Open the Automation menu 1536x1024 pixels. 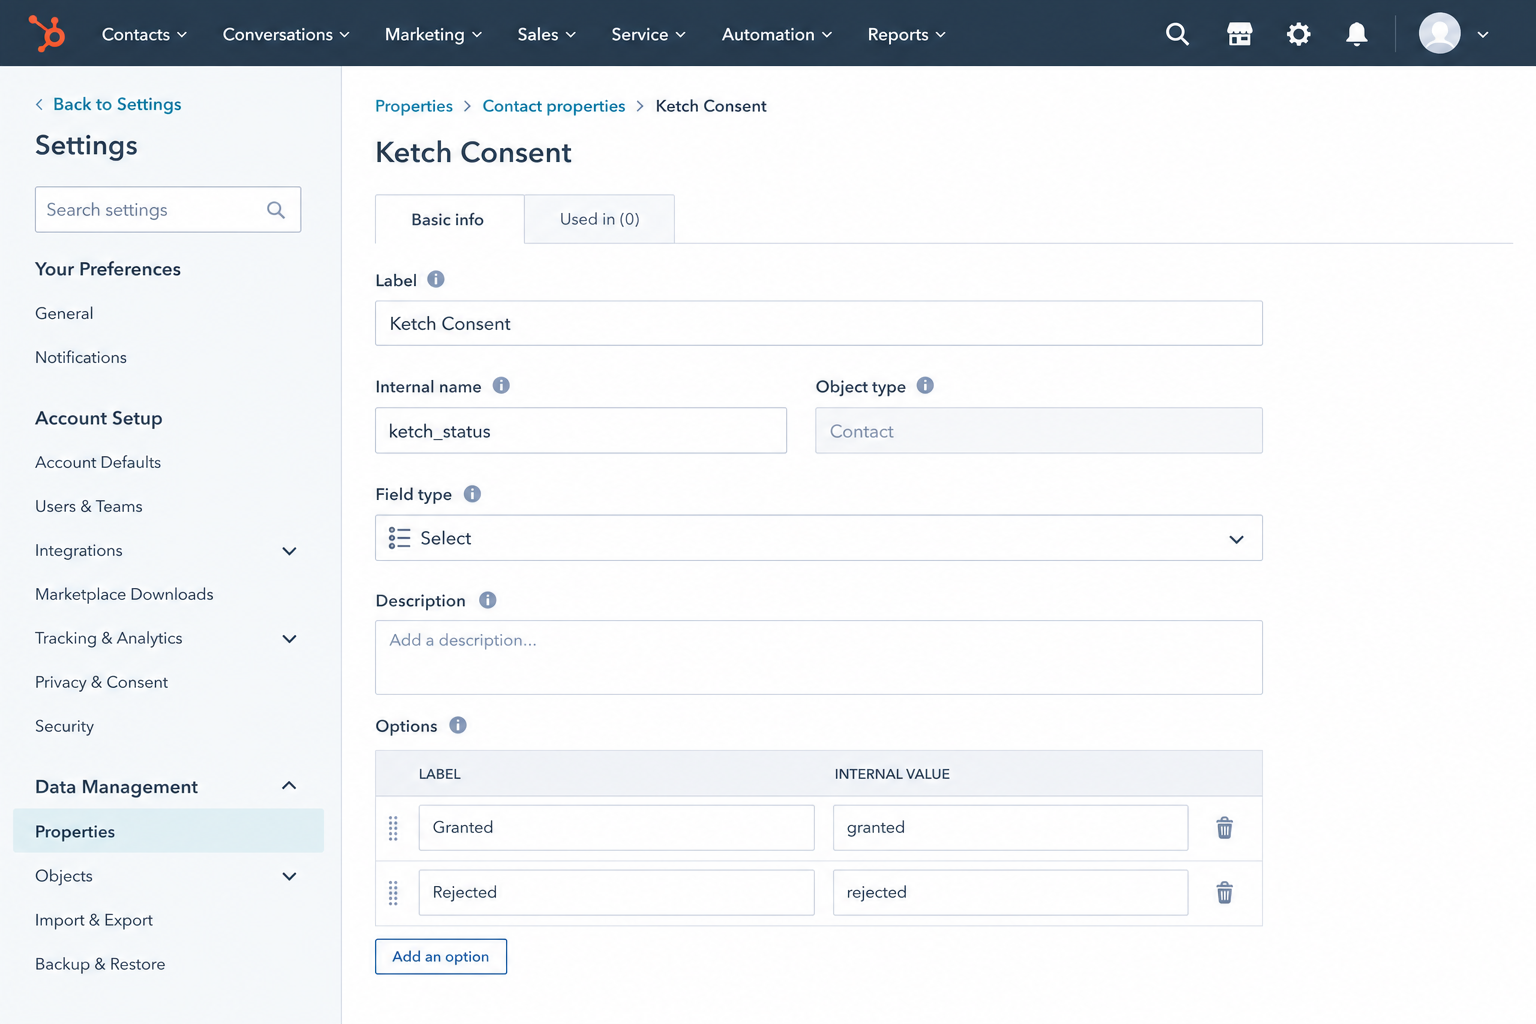[777, 34]
